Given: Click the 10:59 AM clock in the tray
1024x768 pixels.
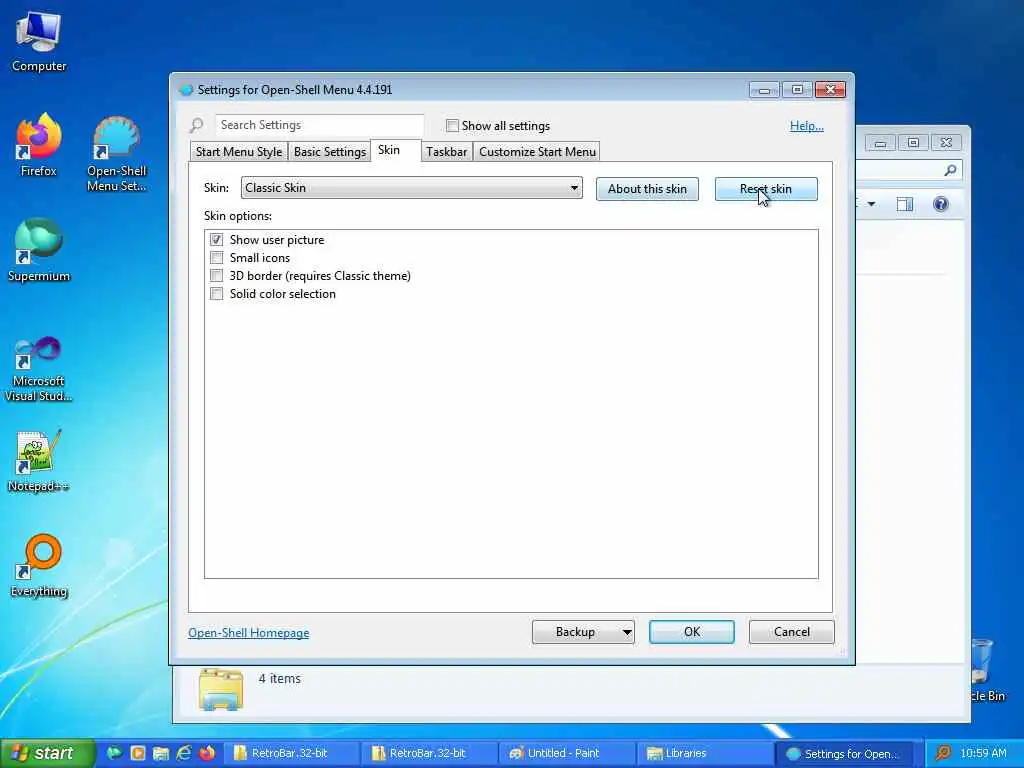Looking at the screenshot, I should click(x=983, y=753).
